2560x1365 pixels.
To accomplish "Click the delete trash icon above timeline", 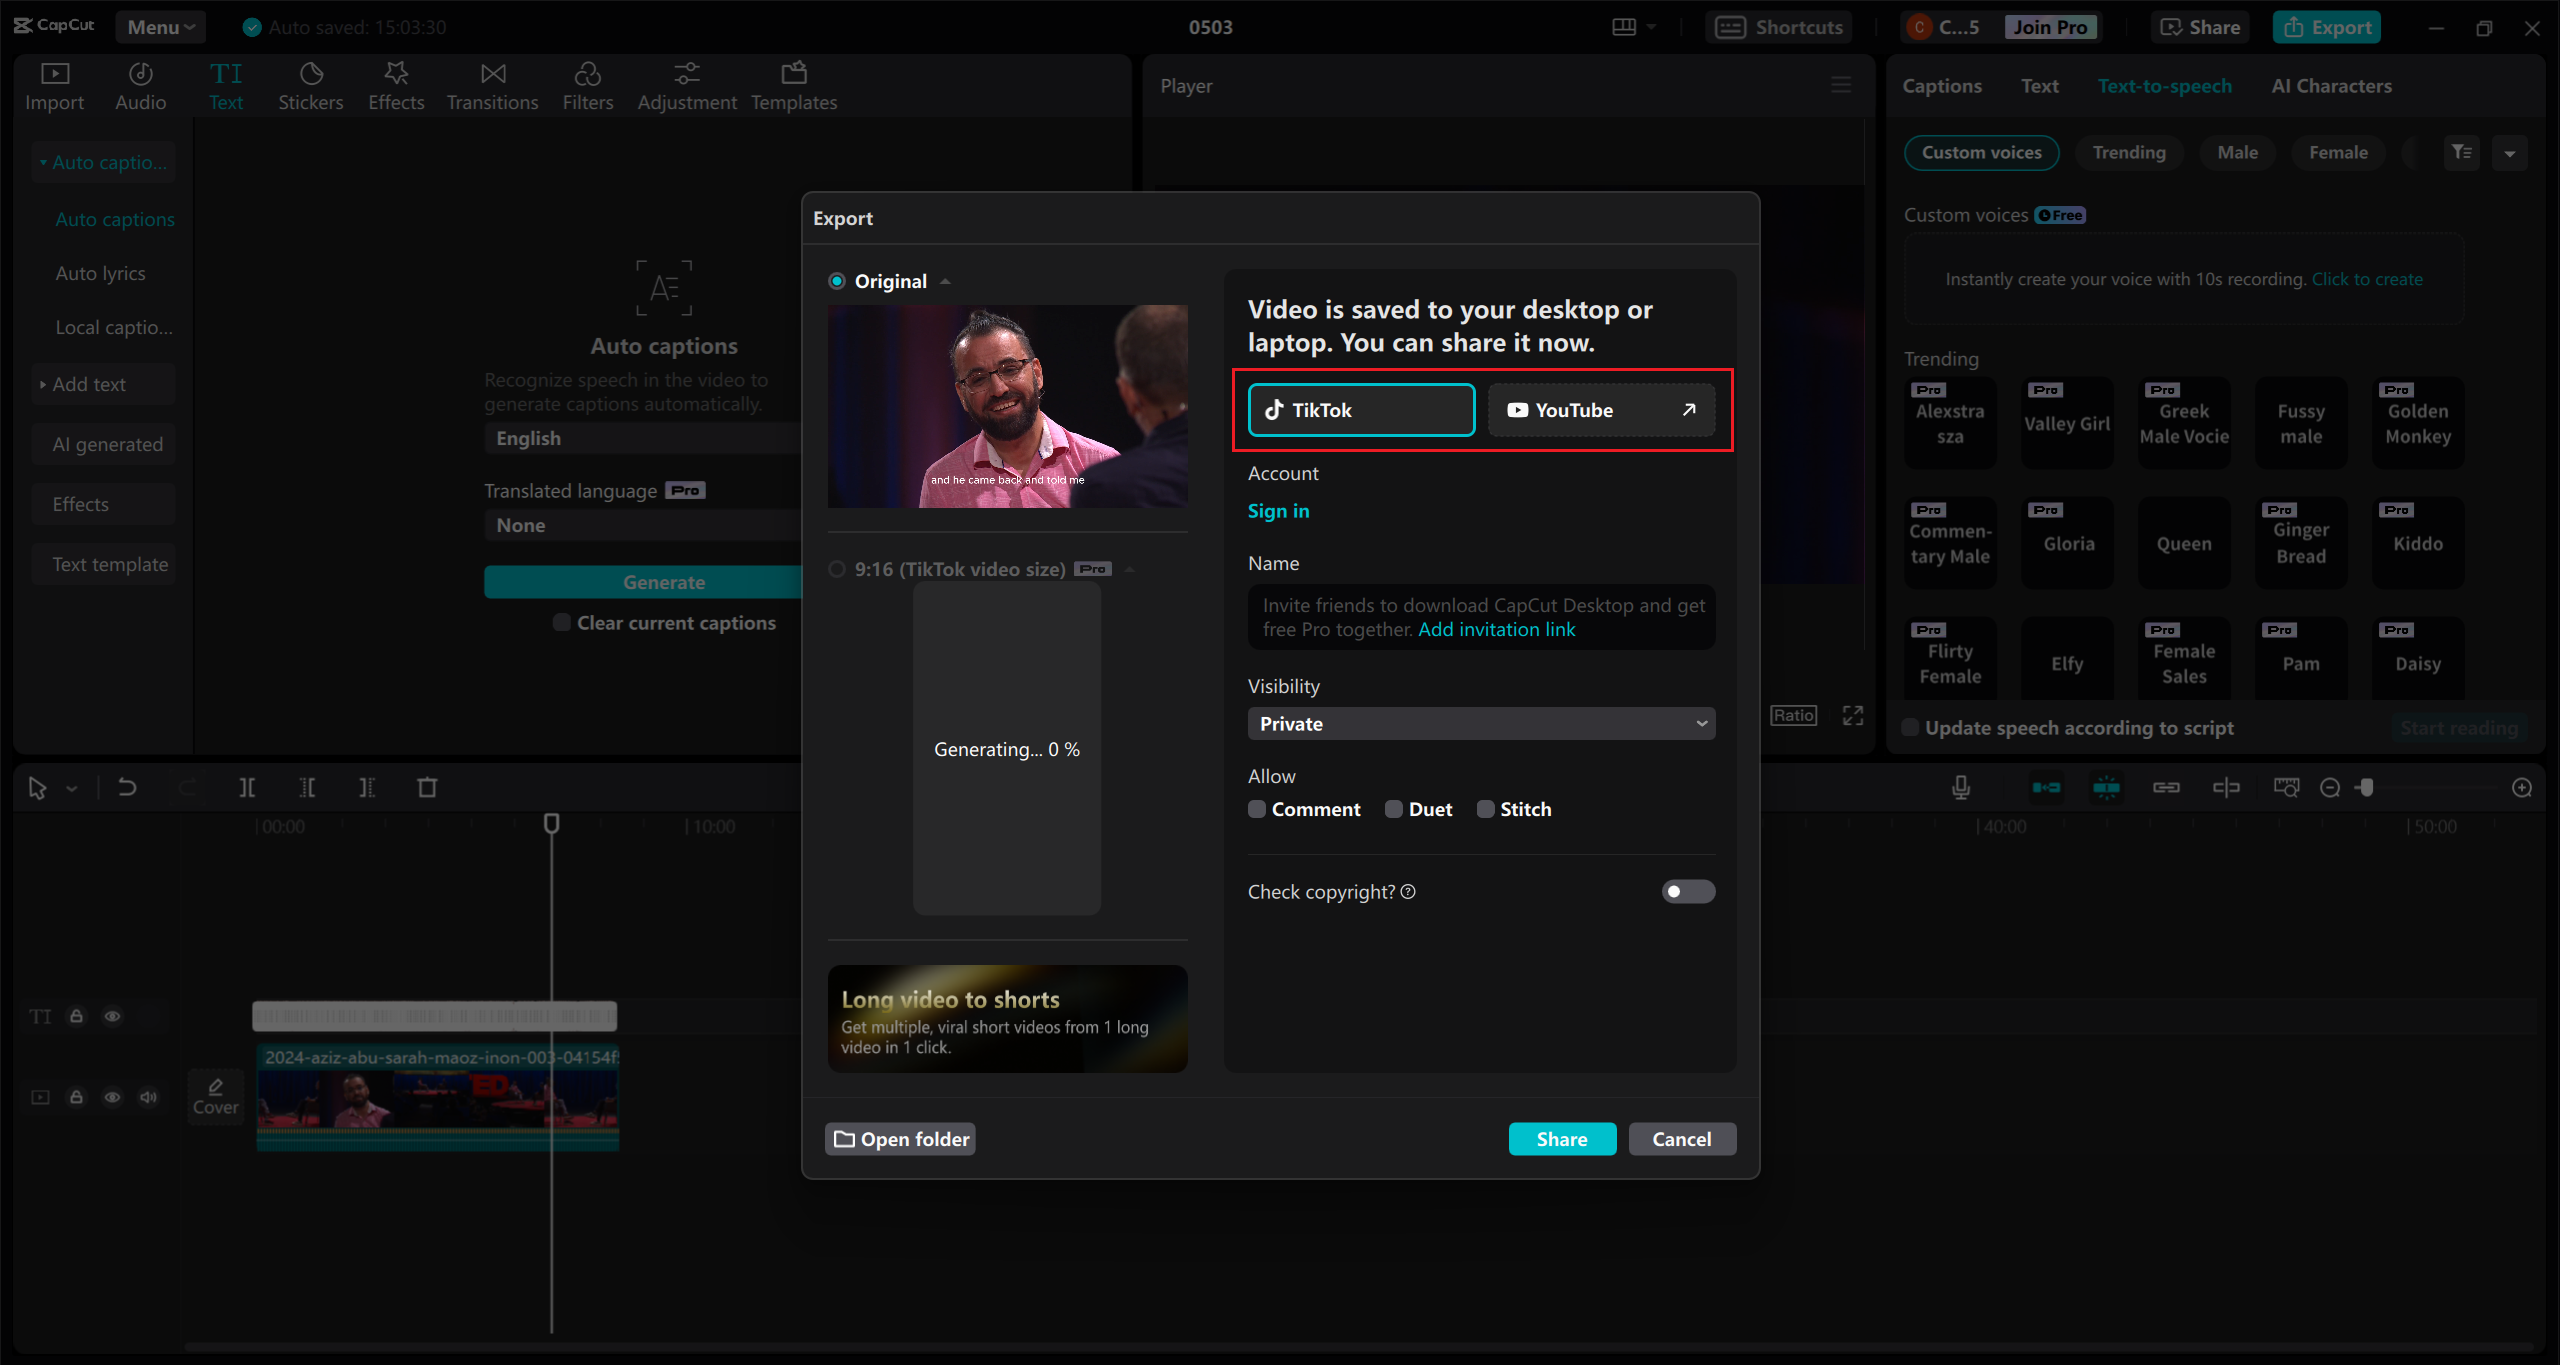I will (427, 788).
